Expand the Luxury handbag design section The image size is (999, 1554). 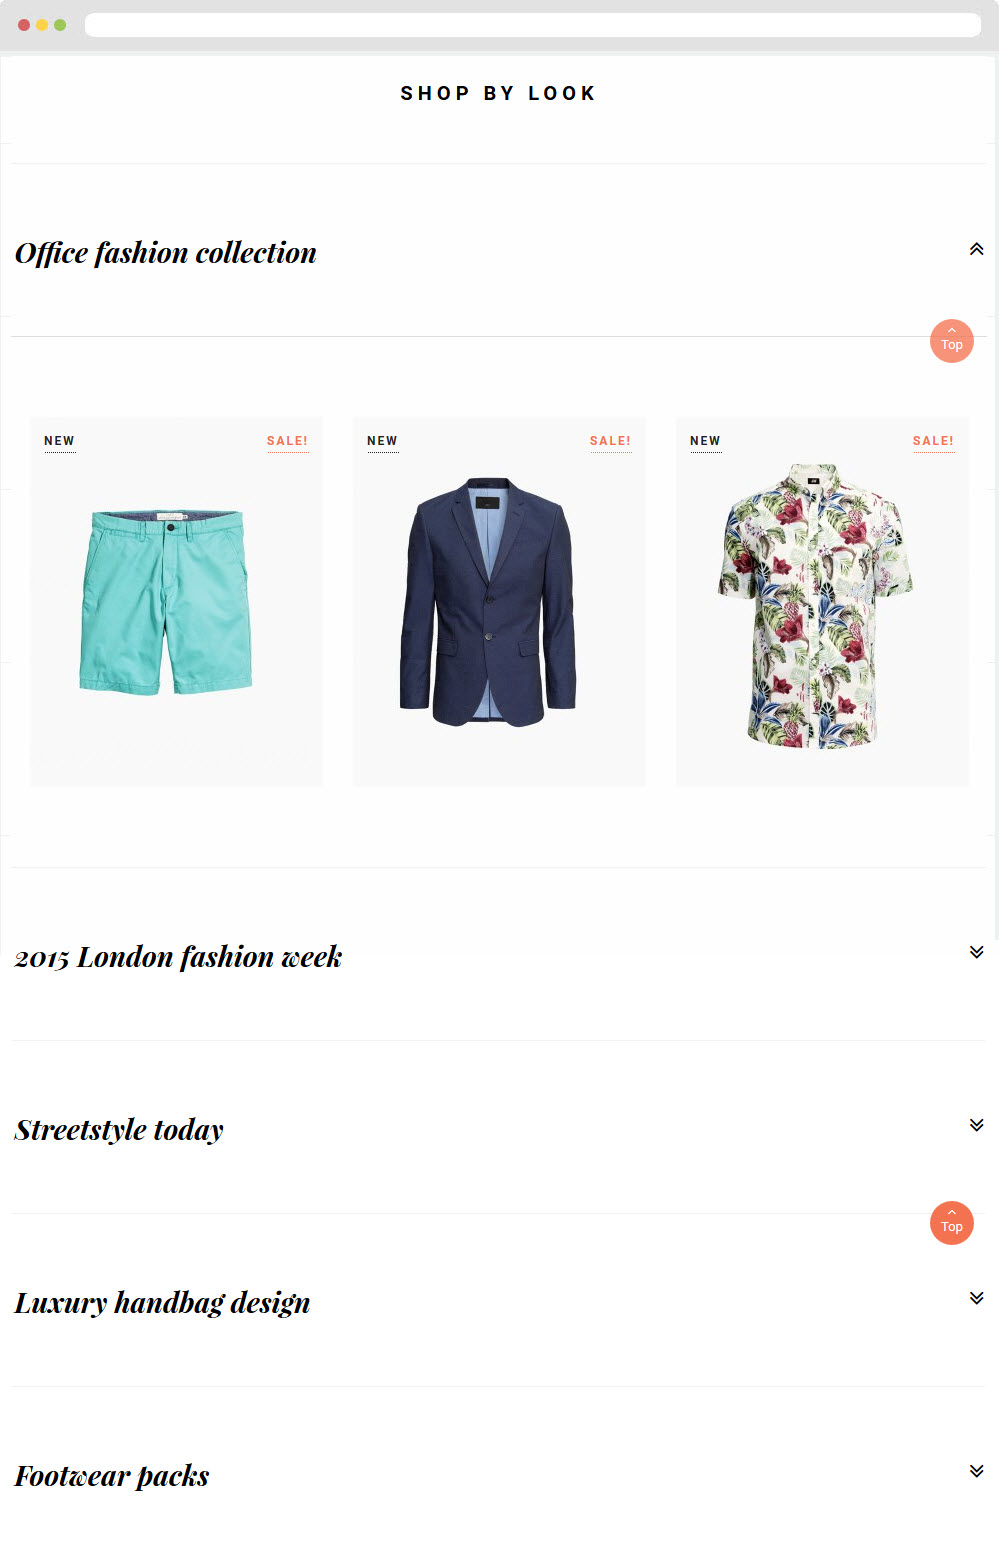coord(976,1298)
